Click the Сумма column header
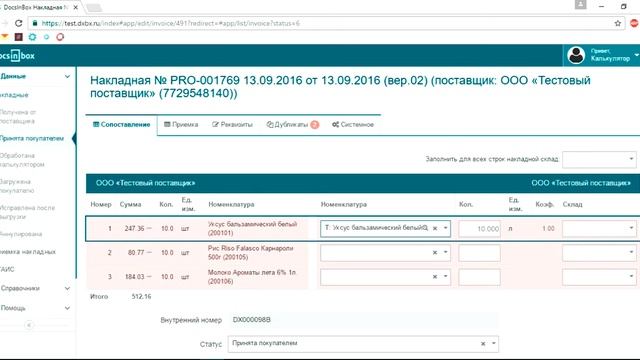640x360 pixels. [130, 204]
